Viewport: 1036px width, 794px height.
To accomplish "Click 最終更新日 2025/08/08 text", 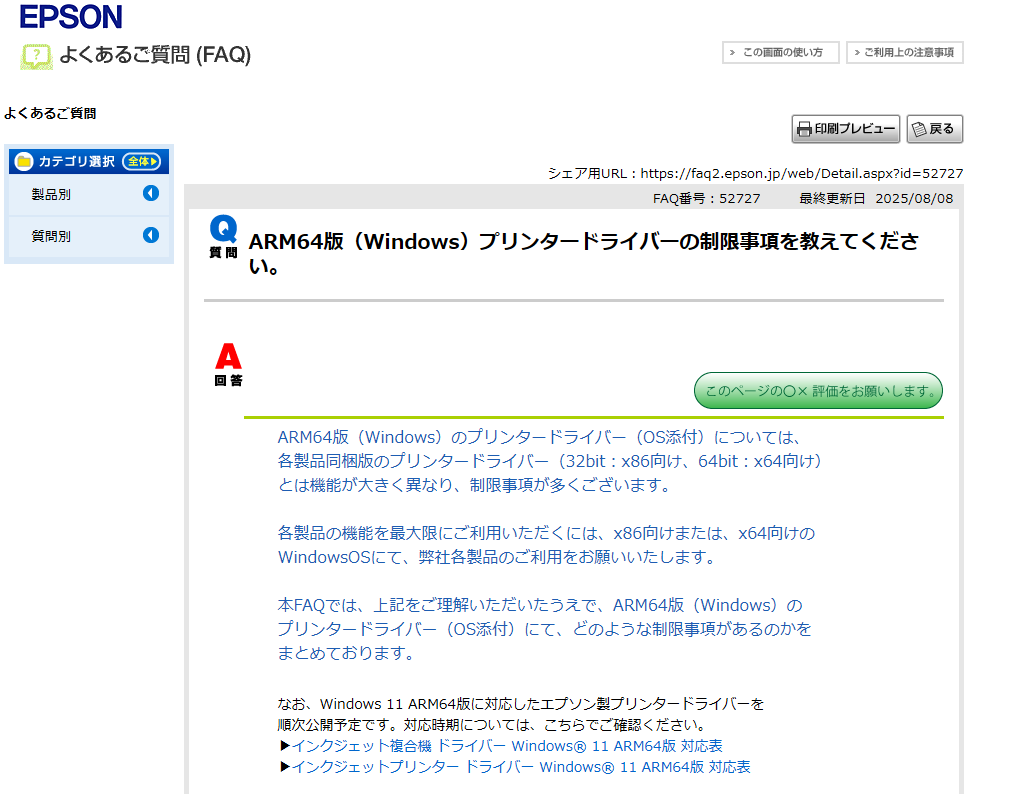I will coord(876,198).
